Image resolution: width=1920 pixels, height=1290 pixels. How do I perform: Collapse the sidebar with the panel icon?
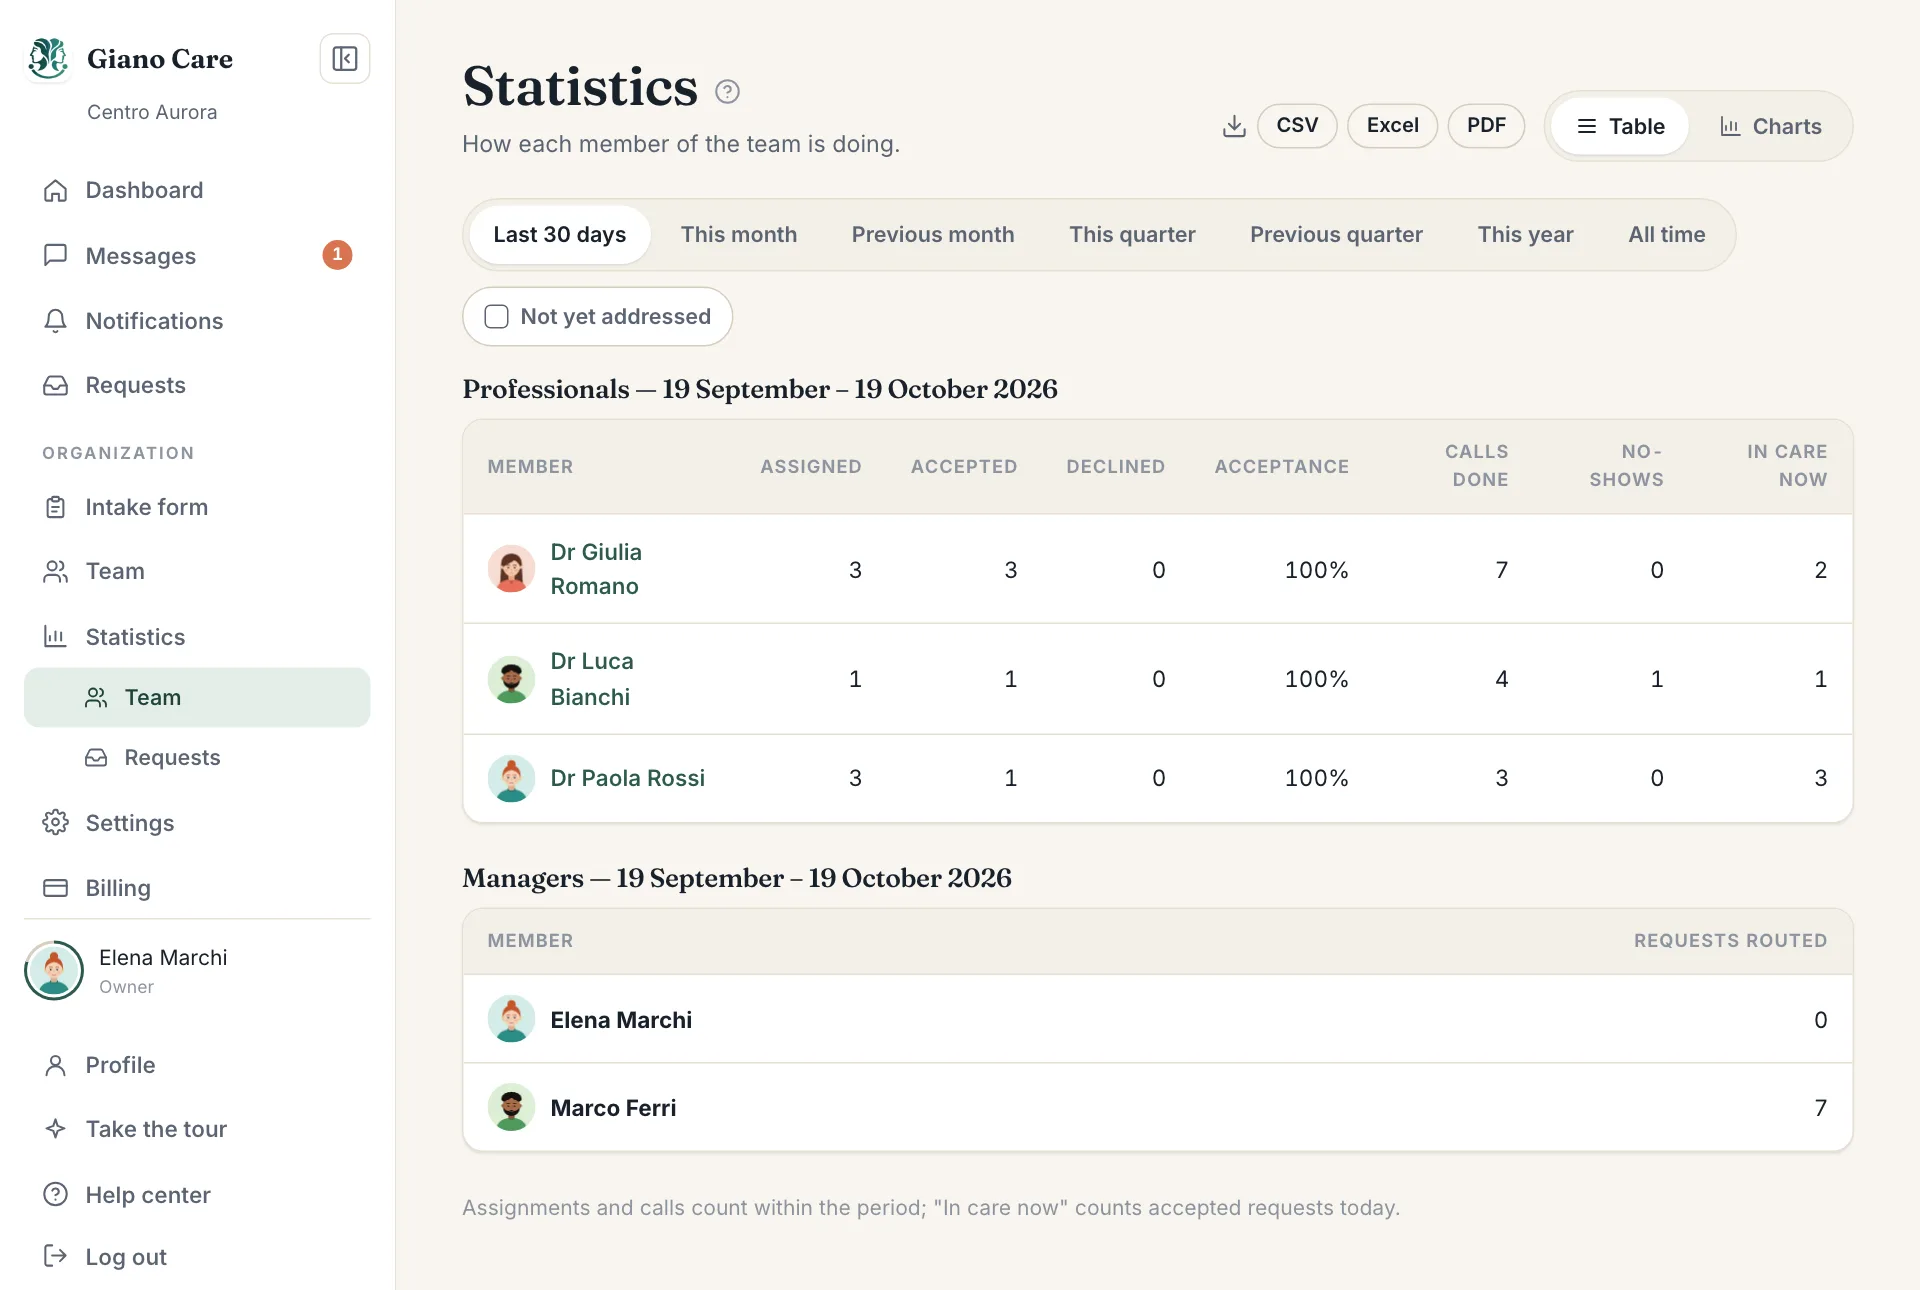tap(345, 59)
